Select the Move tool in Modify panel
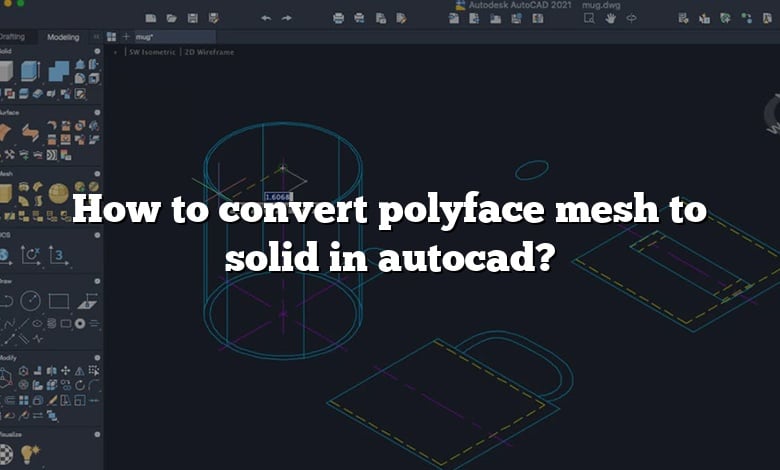Image resolution: width=780 pixels, height=470 pixels. 65,371
